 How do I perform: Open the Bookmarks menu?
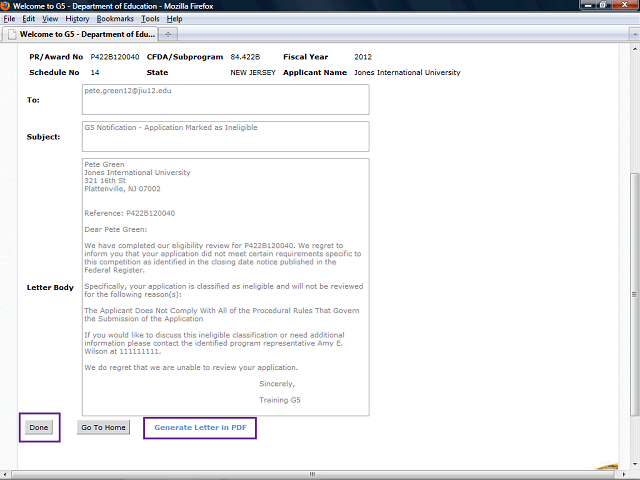pyautogui.click(x=115, y=19)
